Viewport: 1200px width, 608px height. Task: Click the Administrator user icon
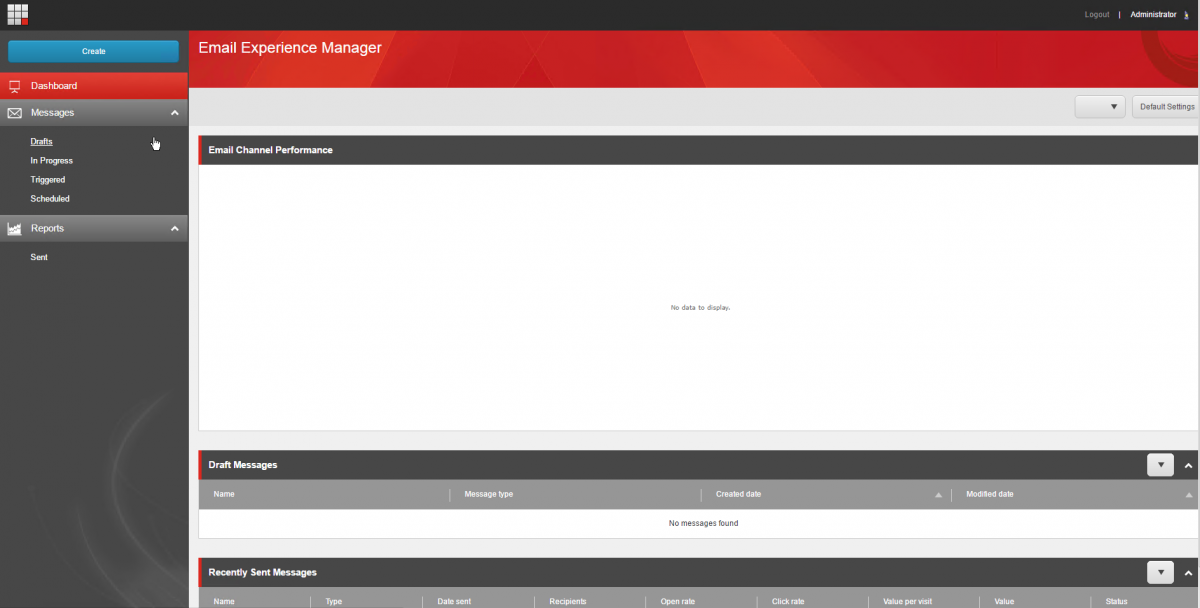tap(1186, 15)
